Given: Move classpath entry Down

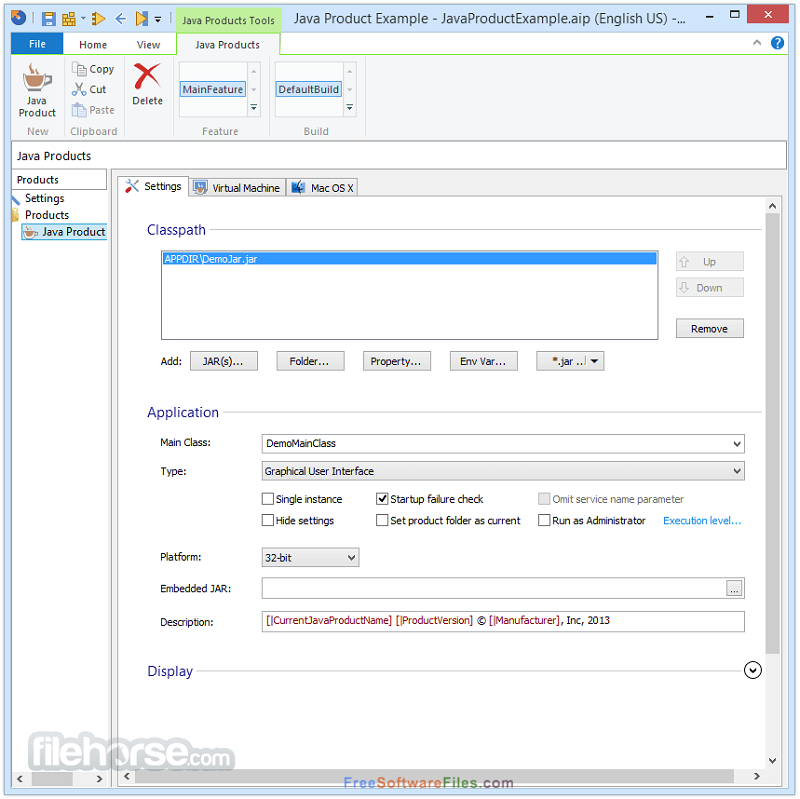Looking at the screenshot, I should pos(709,288).
